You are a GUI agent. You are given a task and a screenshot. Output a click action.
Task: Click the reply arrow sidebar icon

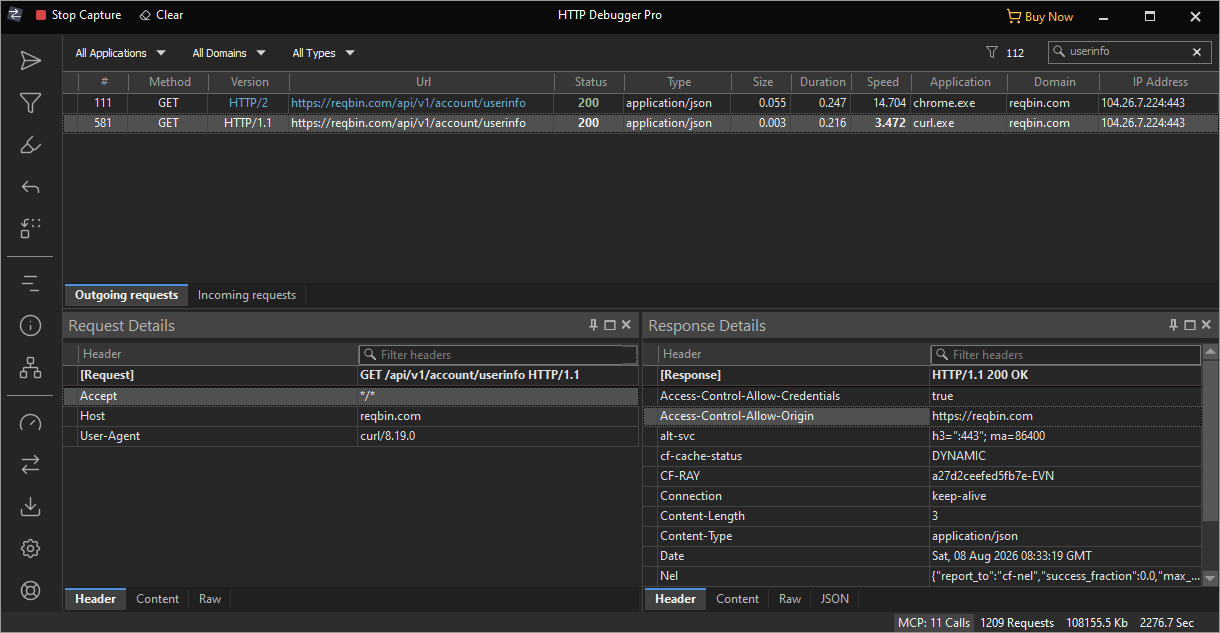coord(31,187)
